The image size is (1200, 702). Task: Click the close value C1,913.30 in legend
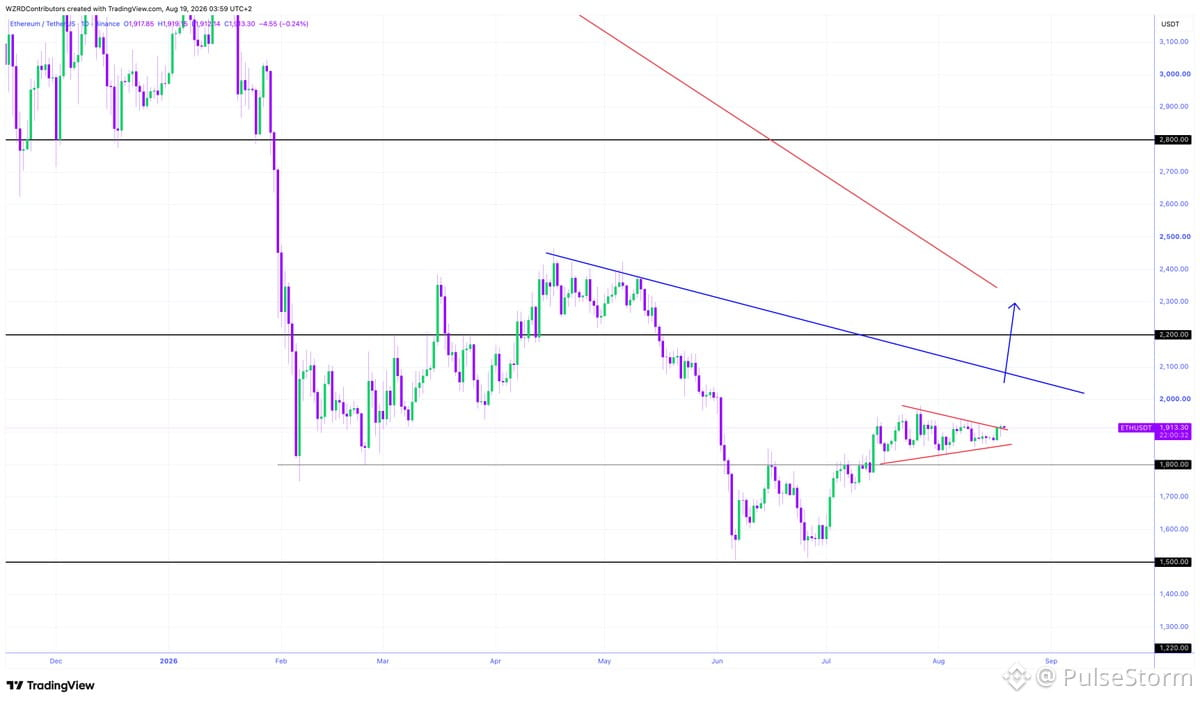[239, 23]
